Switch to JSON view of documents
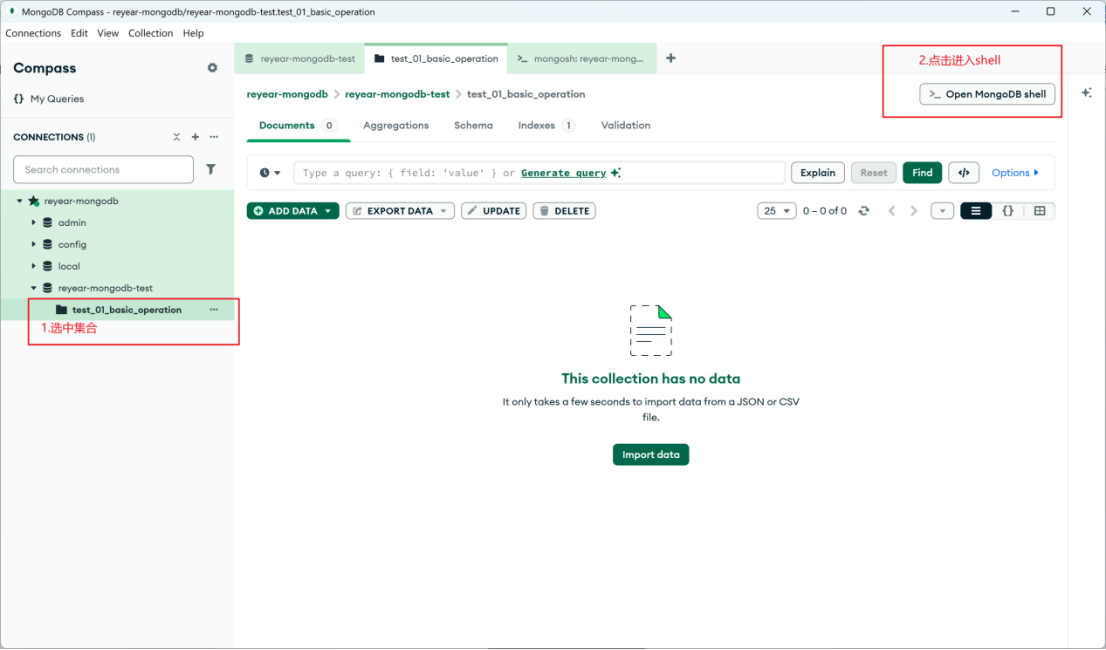1106x650 pixels. (x=1008, y=211)
